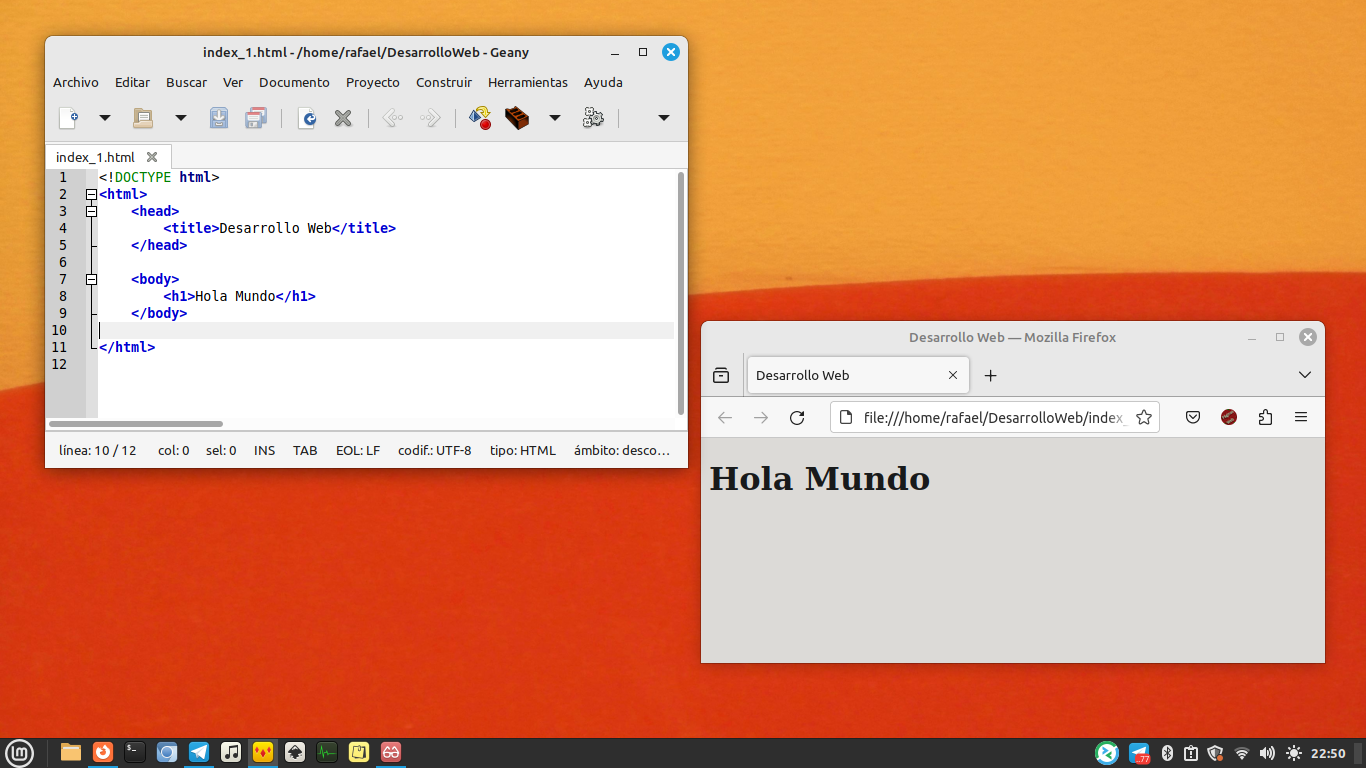
Task: Run or view the current file via gears icon
Action: (x=593, y=118)
